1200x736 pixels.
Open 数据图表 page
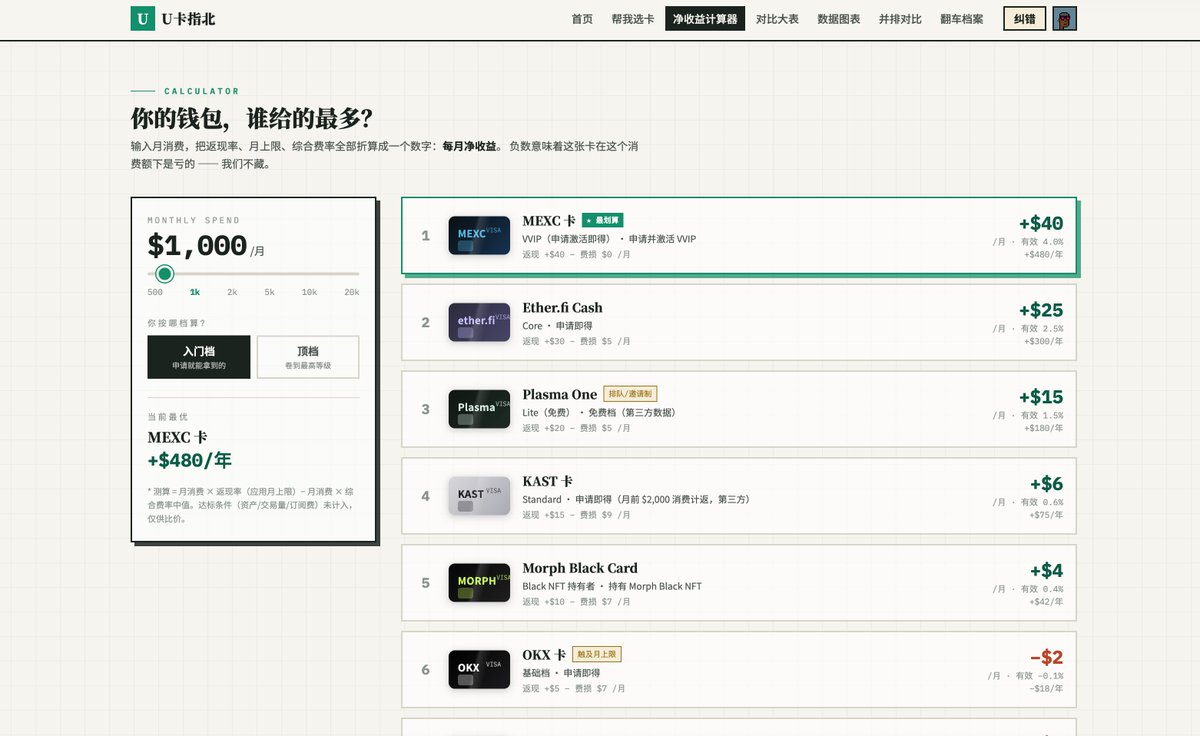838,19
